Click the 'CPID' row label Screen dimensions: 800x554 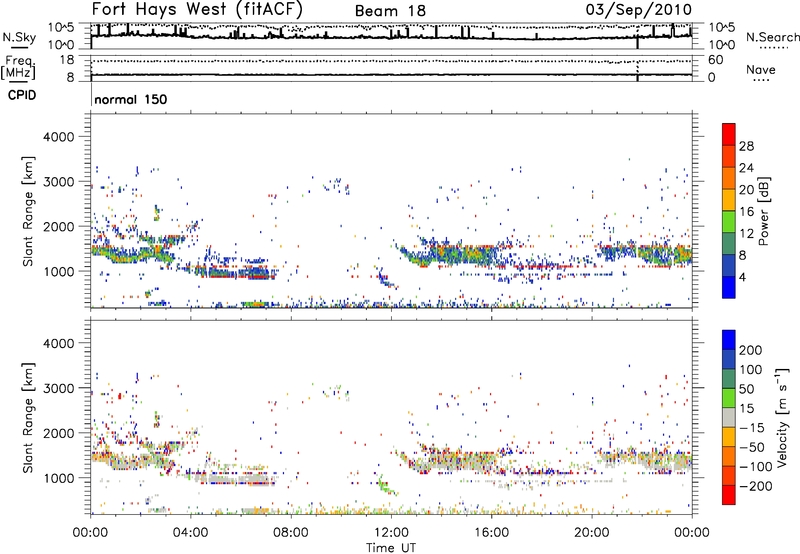[x=22, y=95]
